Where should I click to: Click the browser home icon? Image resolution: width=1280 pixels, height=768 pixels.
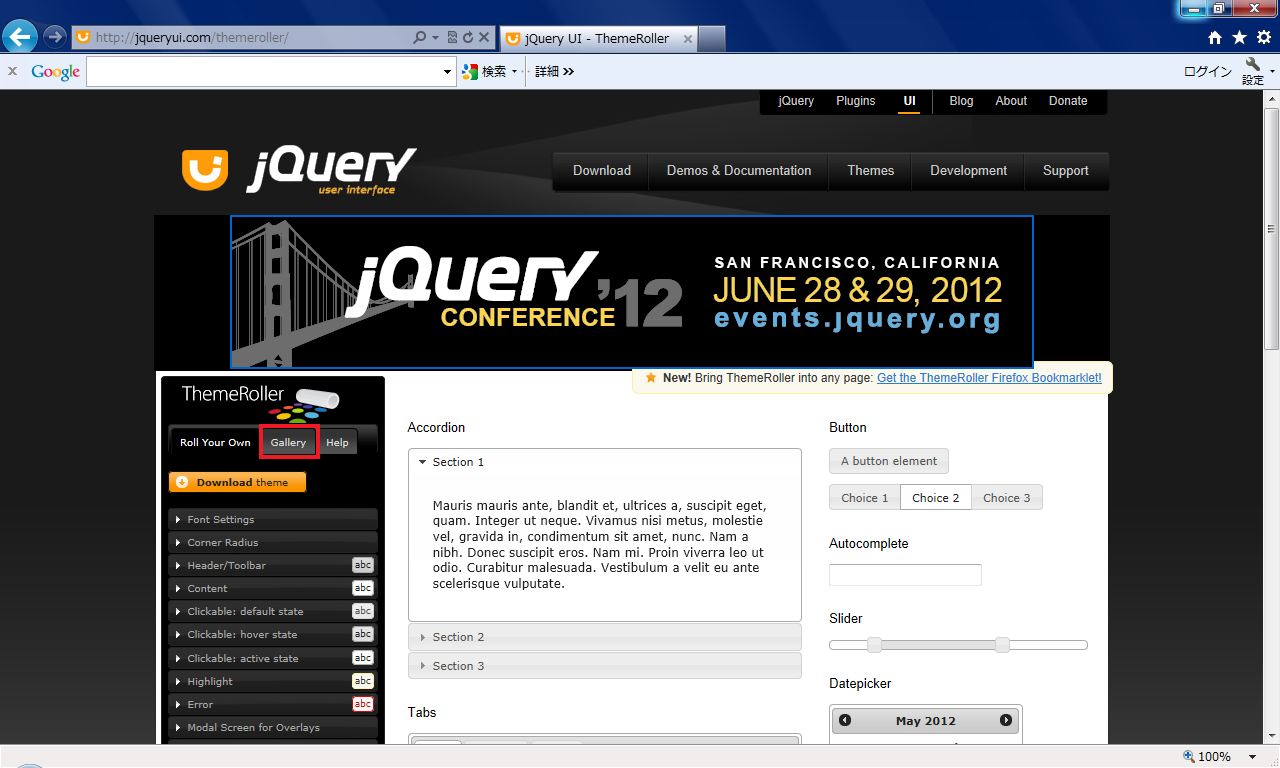click(1215, 38)
